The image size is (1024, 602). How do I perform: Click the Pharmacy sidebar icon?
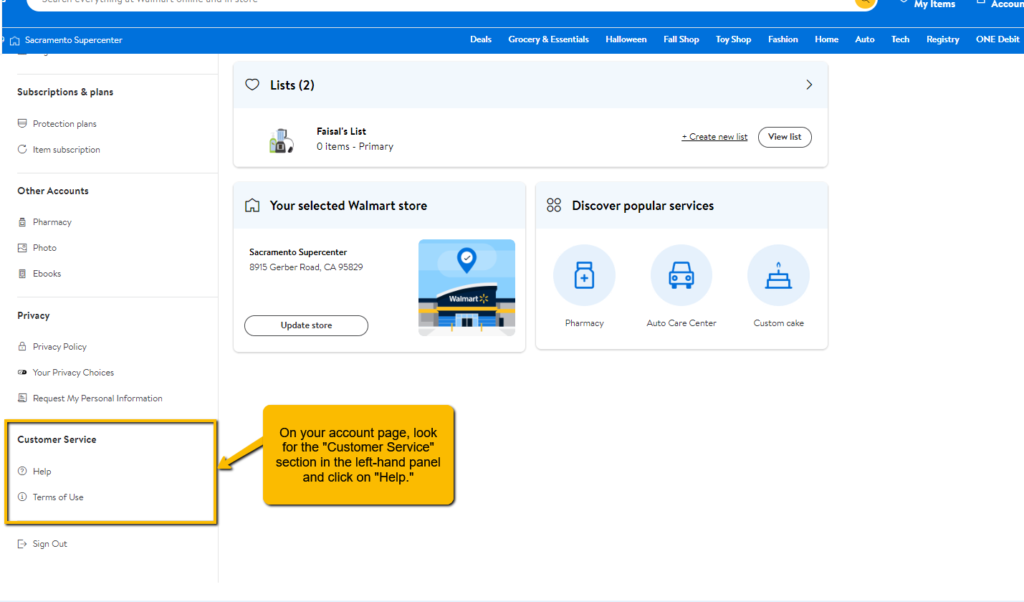pyautogui.click(x=22, y=222)
